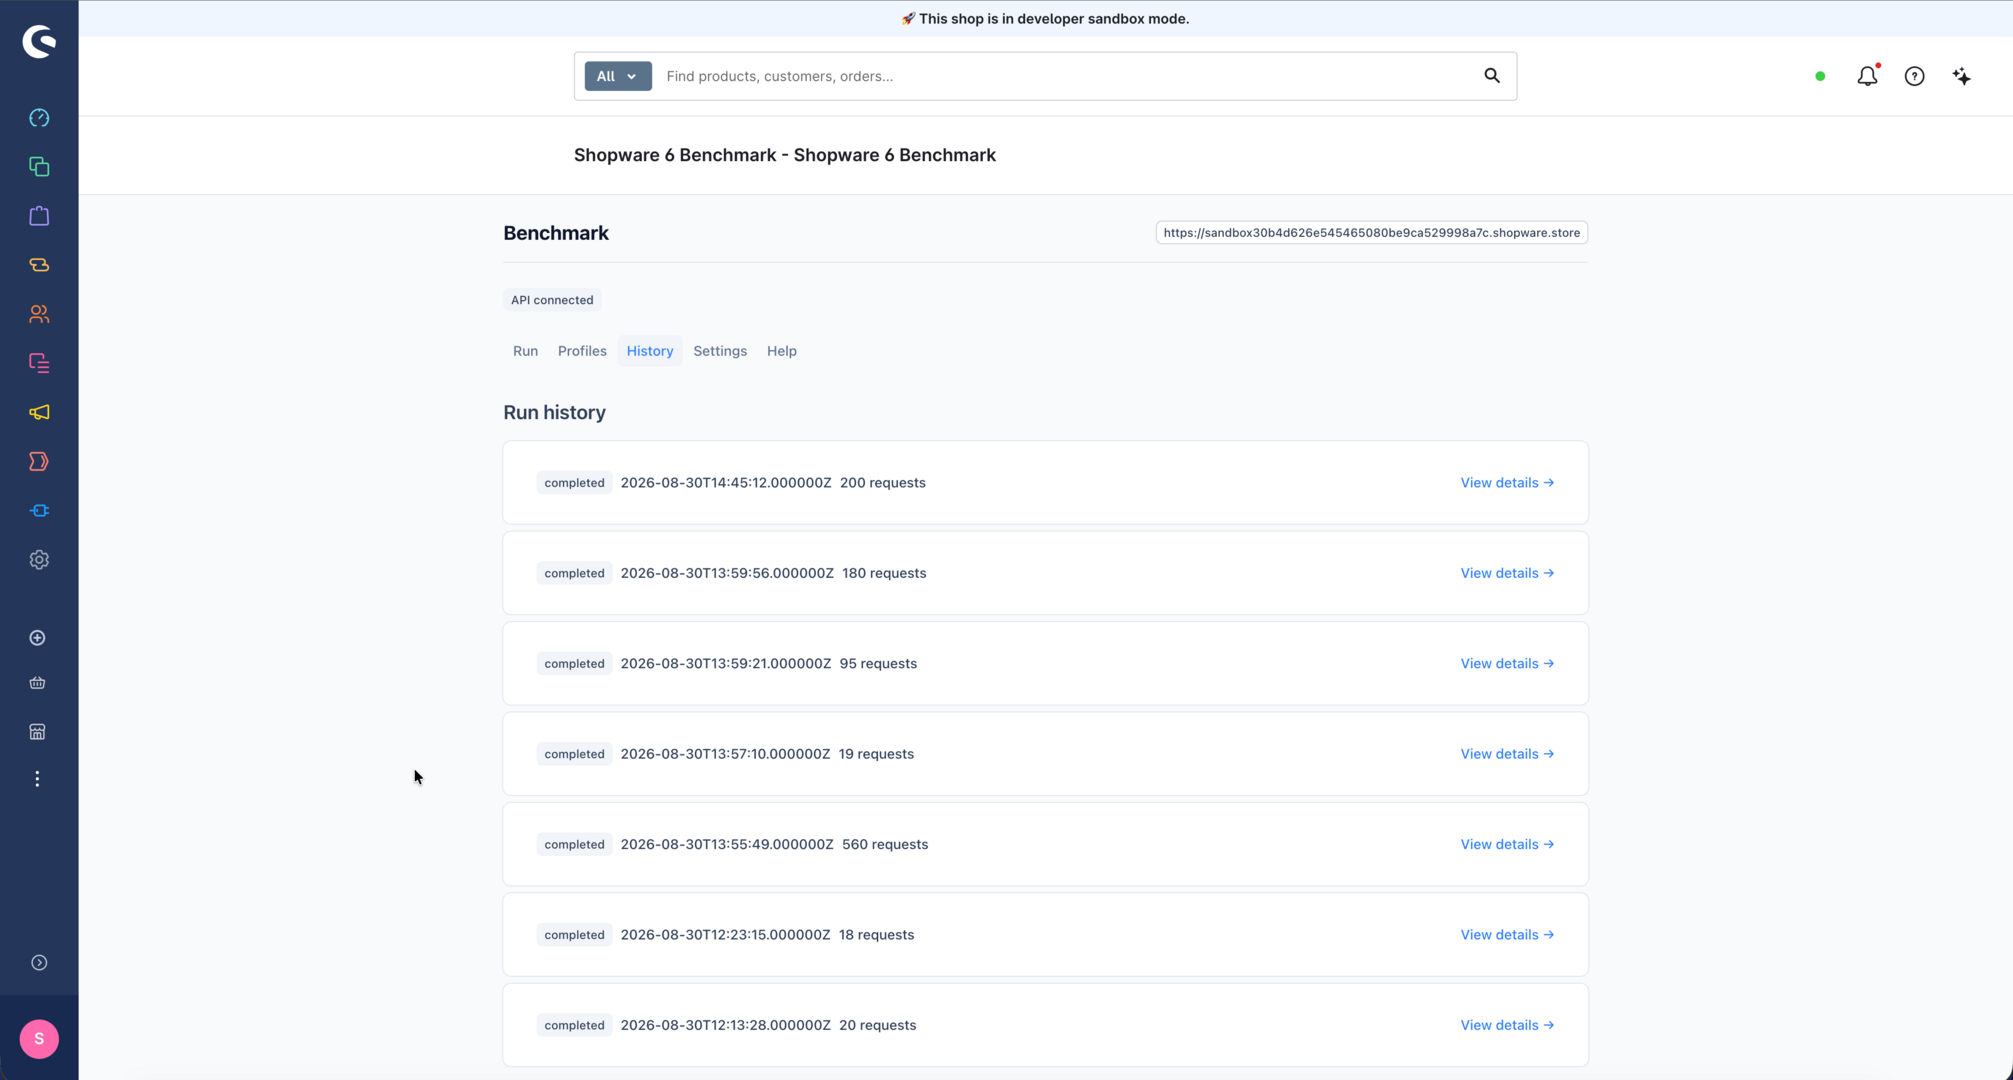This screenshot has width=2013, height=1080.
Task: Click the "560 requests" text
Action: 885,845
